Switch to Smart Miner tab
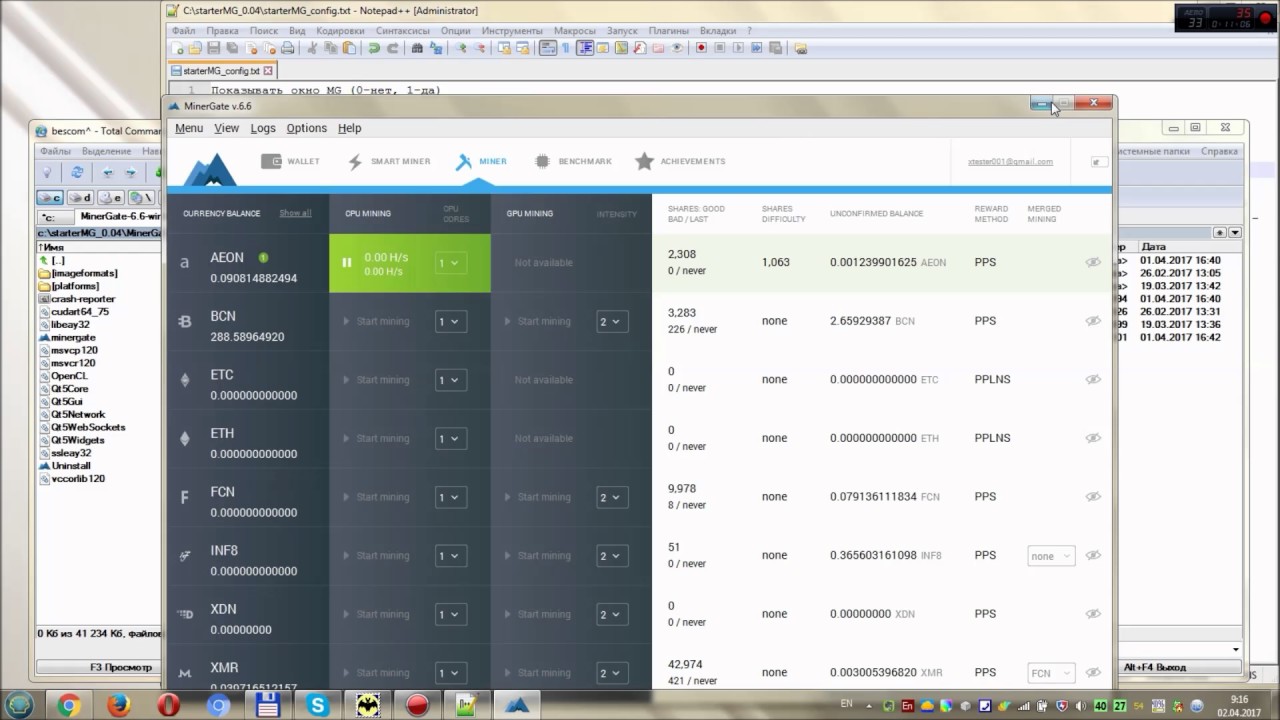This screenshot has height=720, width=1280. pos(389,161)
